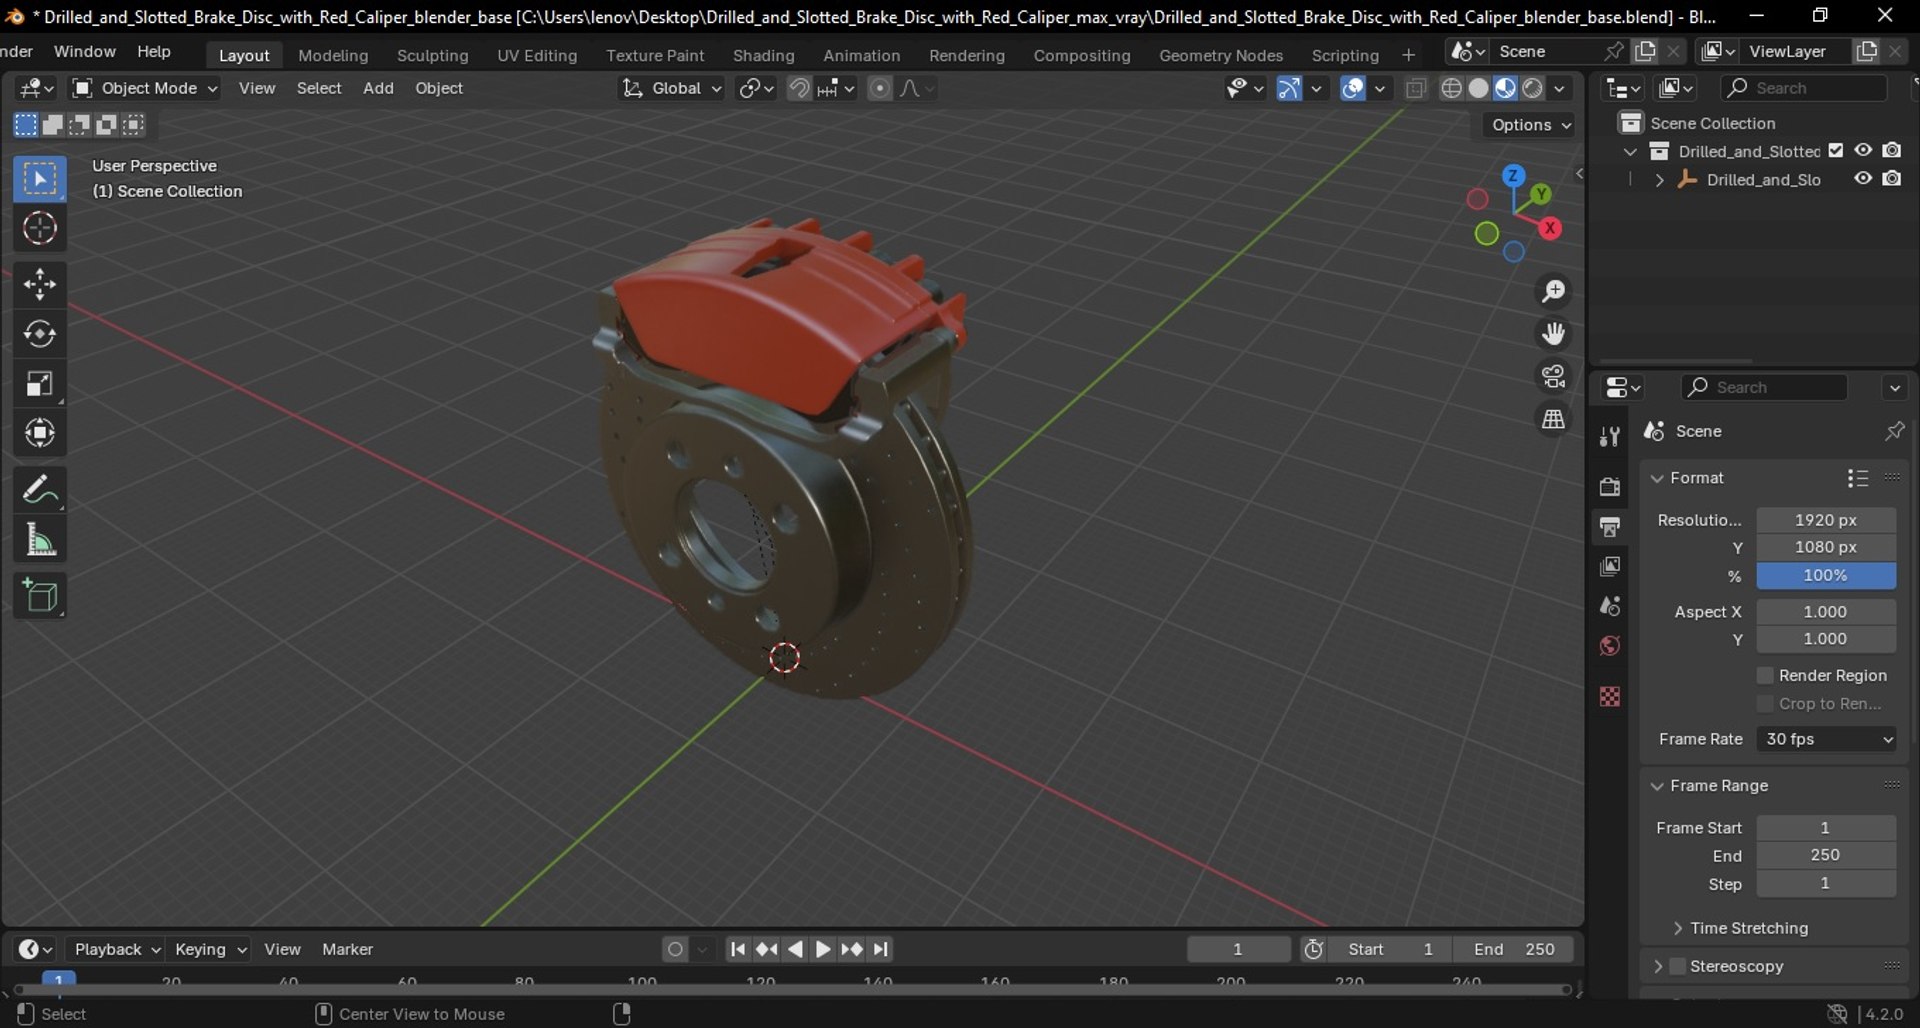The width and height of the screenshot is (1920, 1028).
Task: Choose the Move tool
Action: tap(40, 285)
